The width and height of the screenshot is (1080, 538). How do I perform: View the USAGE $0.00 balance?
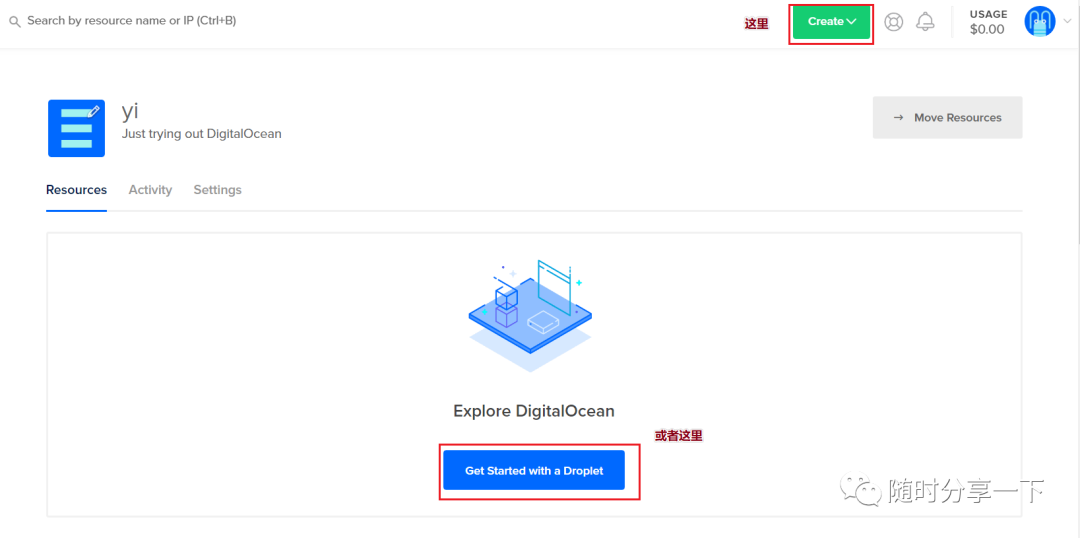988,23
